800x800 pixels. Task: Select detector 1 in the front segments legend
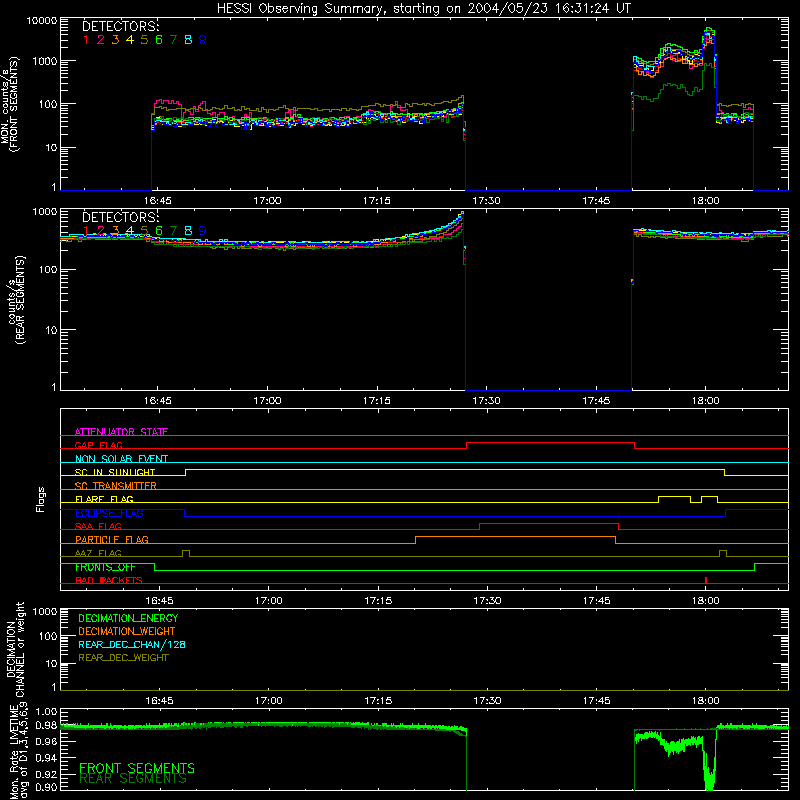(x=86, y=40)
